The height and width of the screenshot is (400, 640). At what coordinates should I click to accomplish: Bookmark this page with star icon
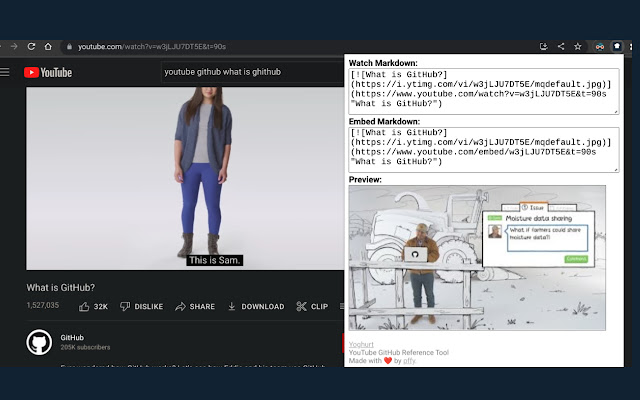(x=578, y=47)
